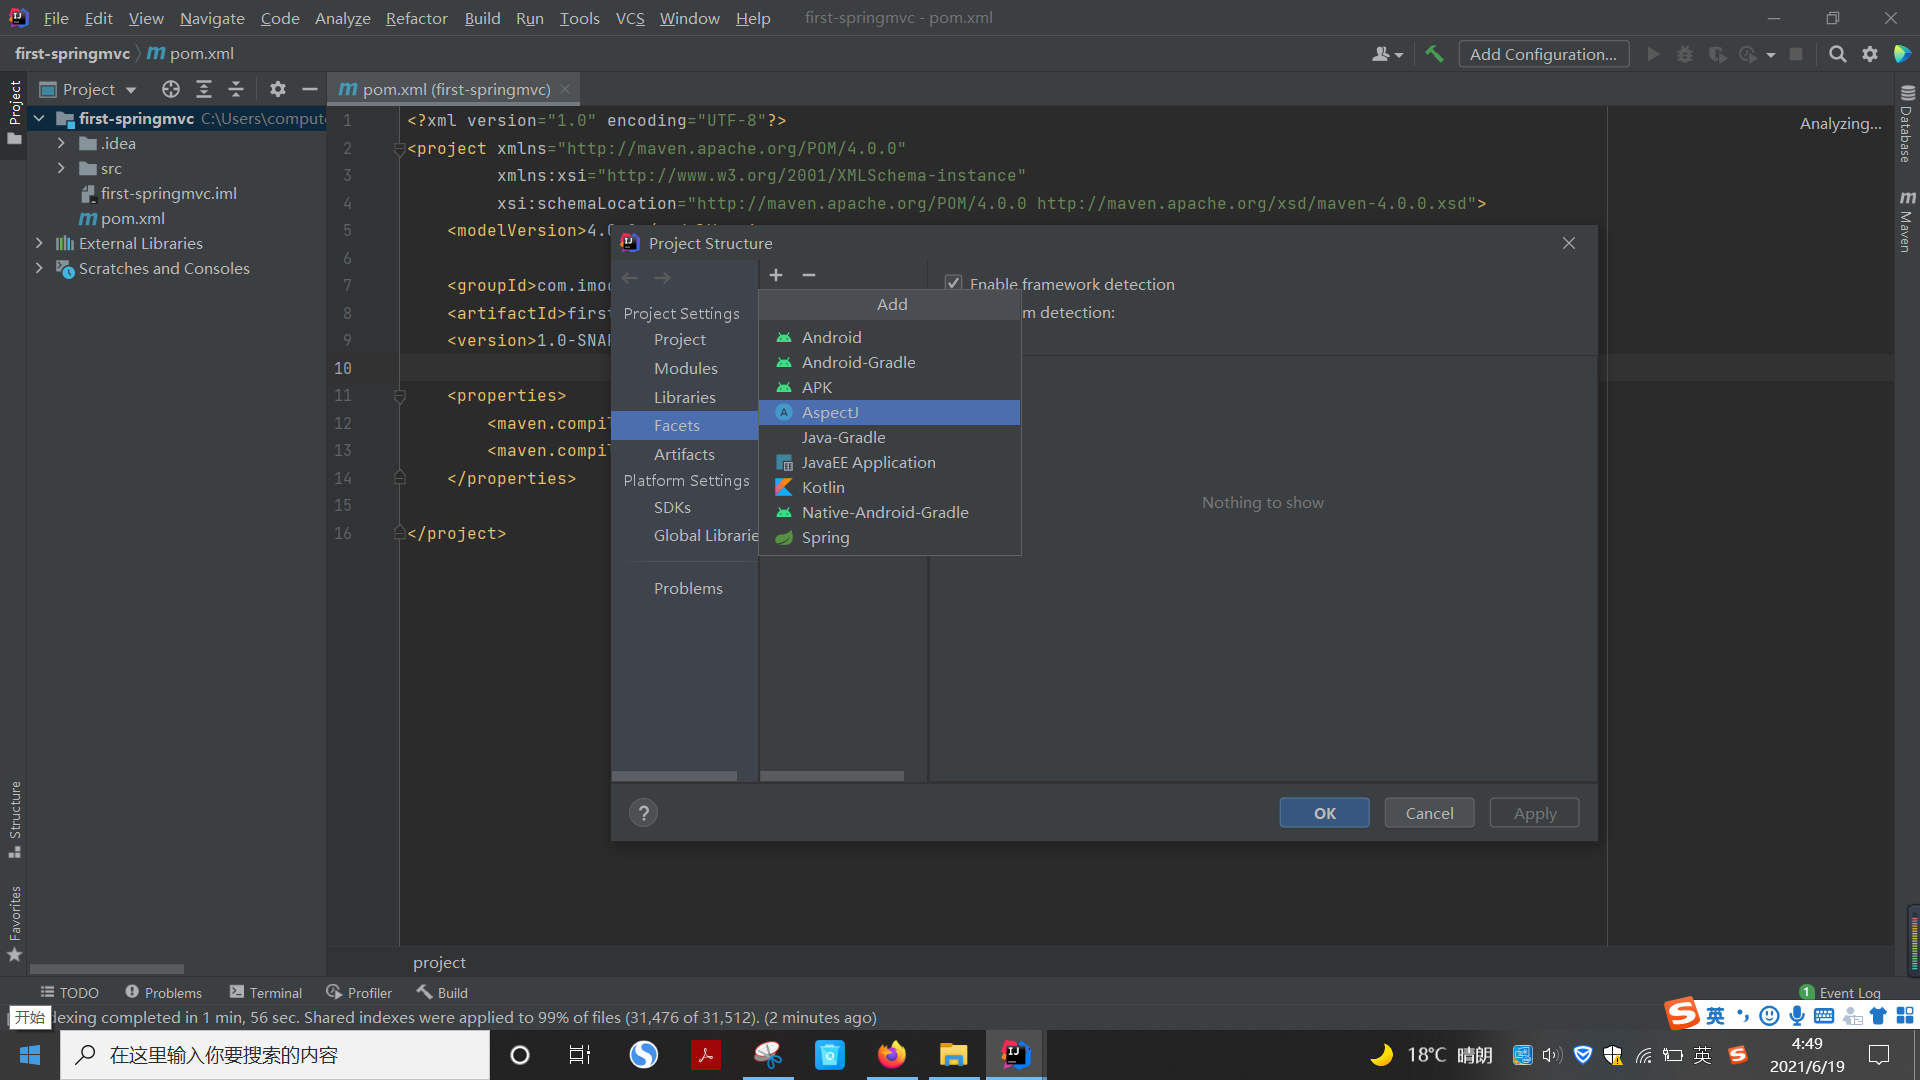
Task: Click the Project Structure sidebar horizontal scrollbar
Action: (675, 776)
